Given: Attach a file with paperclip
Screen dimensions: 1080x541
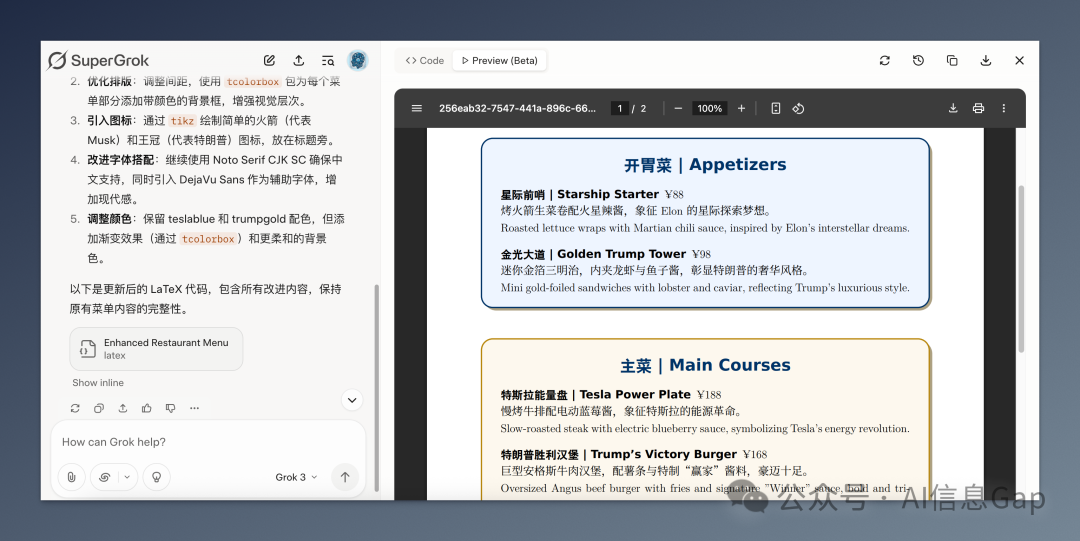Looking at the screenshot, I should pyautogui.click(x=72, y=477).
